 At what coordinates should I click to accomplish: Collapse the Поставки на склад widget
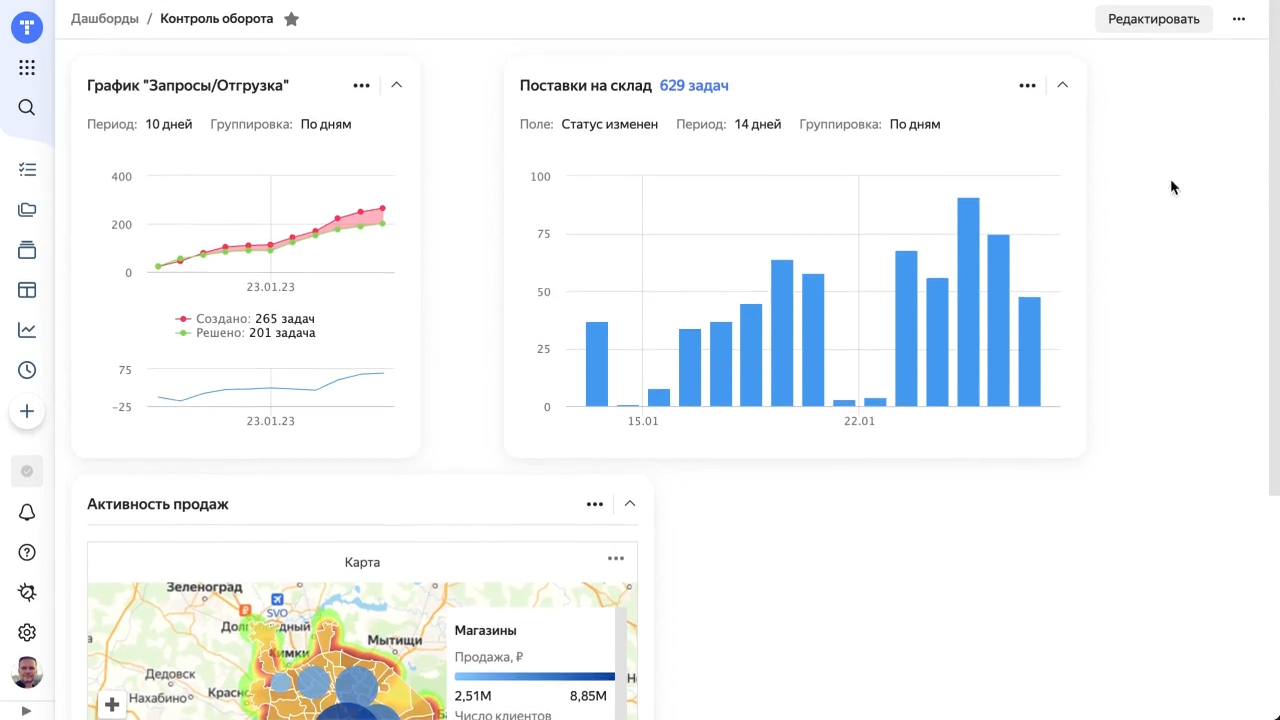point(1062,85)
